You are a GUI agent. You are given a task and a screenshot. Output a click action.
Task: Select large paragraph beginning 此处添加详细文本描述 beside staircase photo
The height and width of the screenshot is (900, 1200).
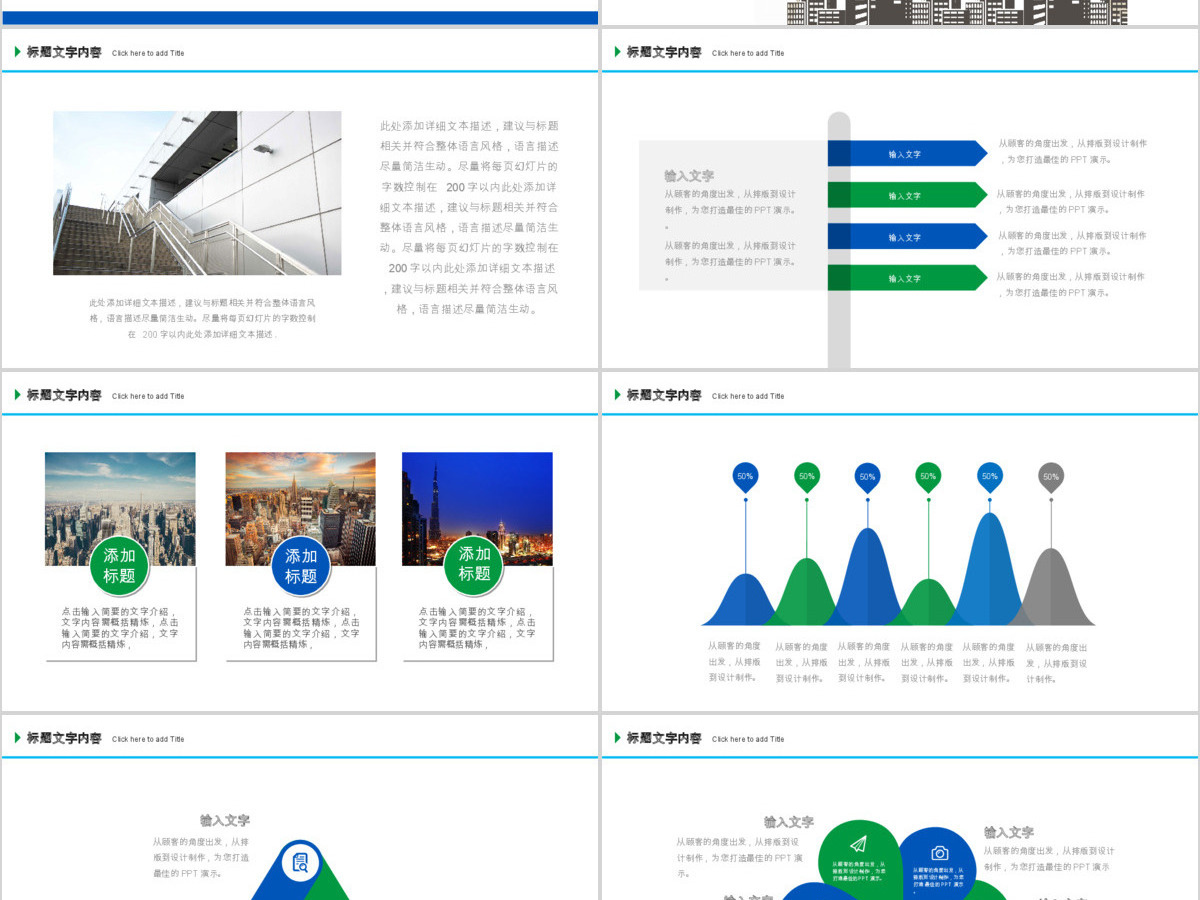click(x=469, y=217)
